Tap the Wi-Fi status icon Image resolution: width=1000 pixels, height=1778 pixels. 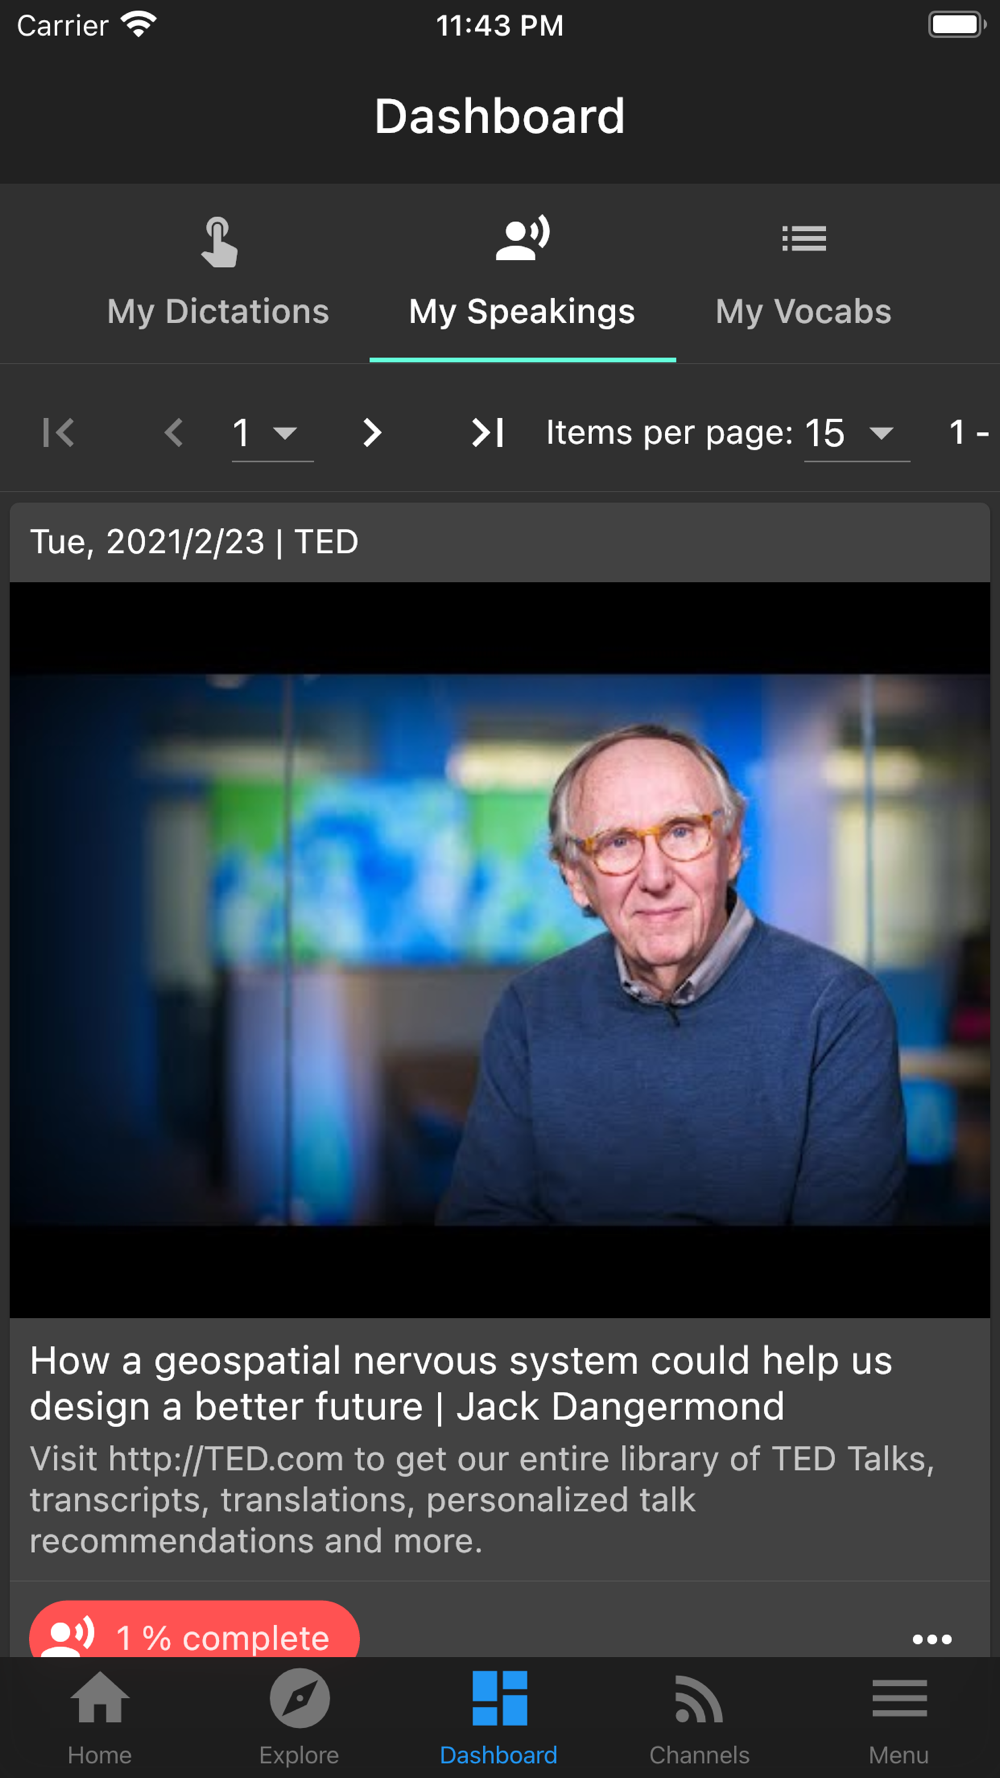click(139, 24)
